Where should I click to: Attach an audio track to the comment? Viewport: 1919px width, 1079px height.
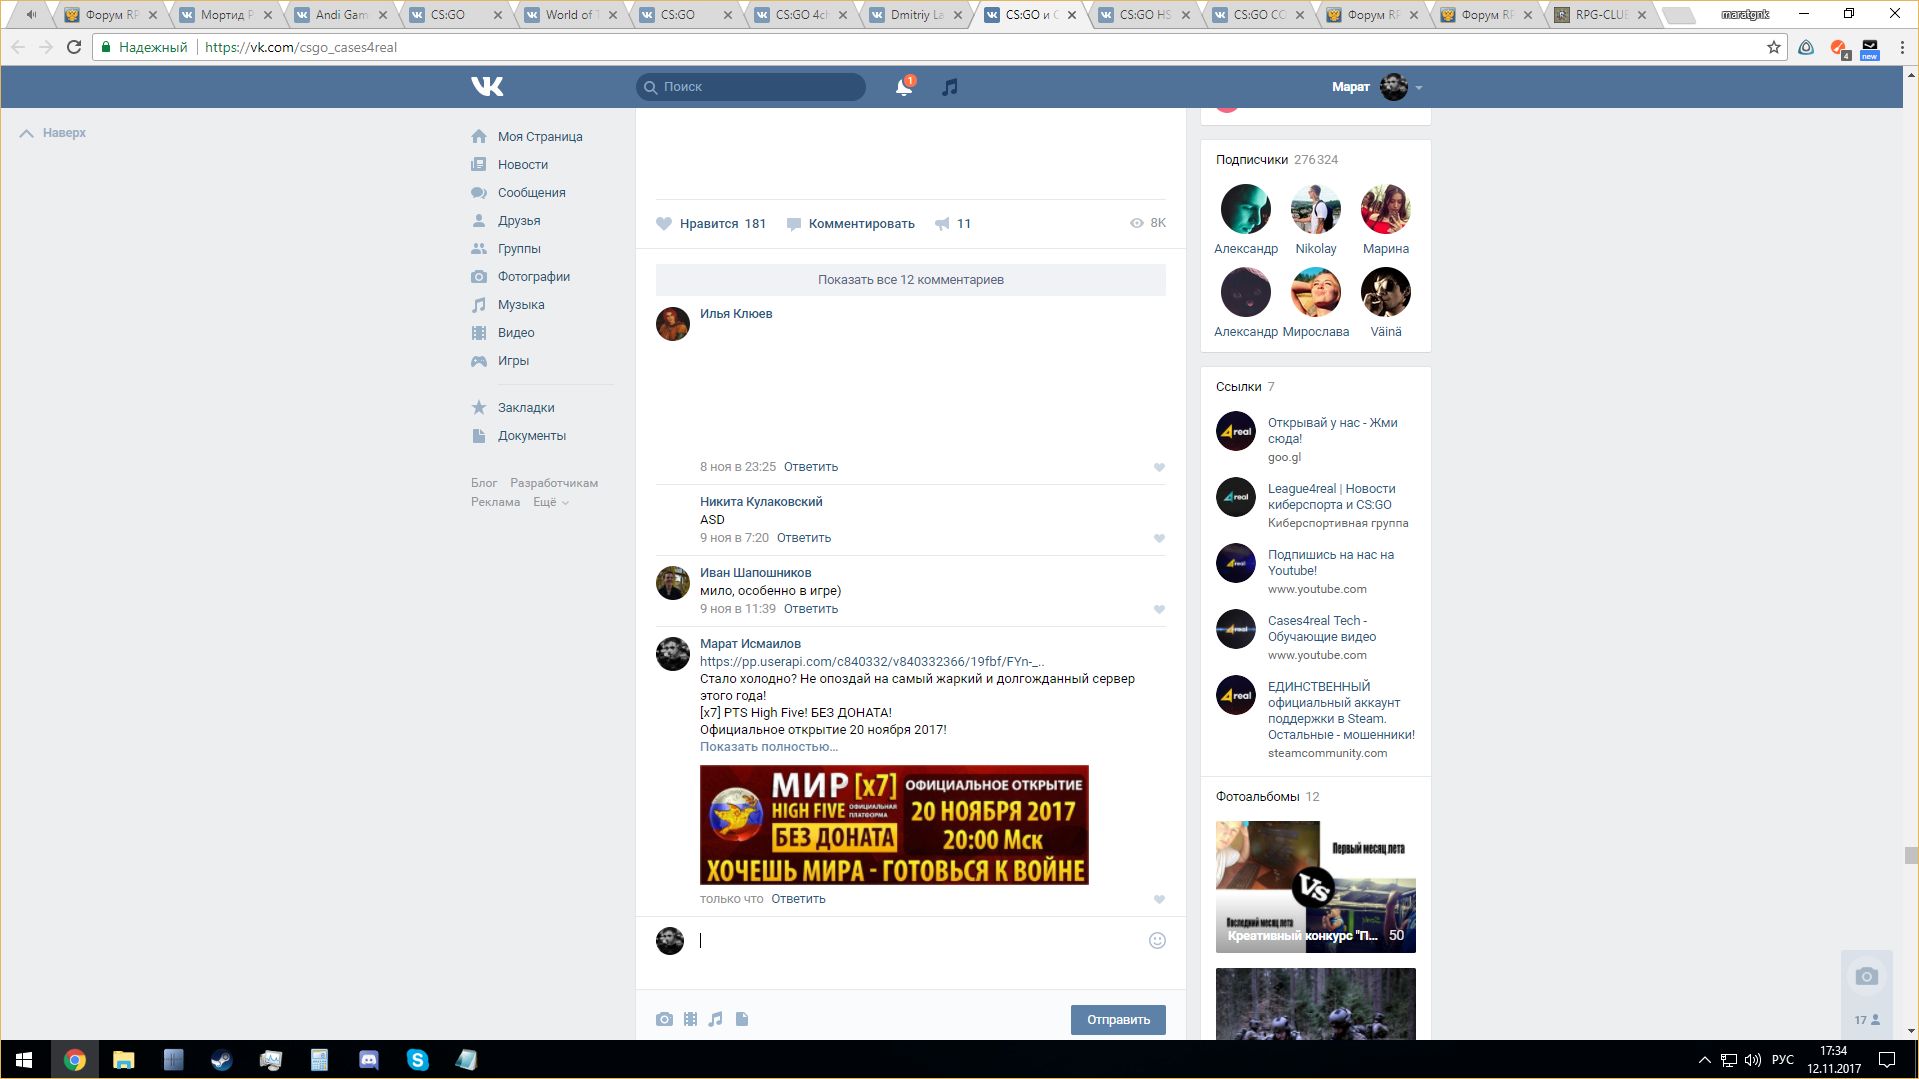pos(715,1019)
